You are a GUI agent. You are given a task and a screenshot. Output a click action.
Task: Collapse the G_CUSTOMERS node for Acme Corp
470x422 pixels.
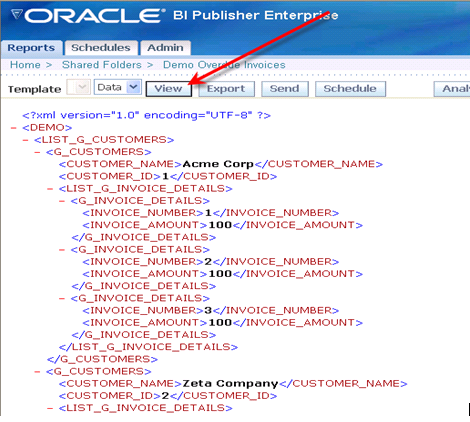pos(38,152)
